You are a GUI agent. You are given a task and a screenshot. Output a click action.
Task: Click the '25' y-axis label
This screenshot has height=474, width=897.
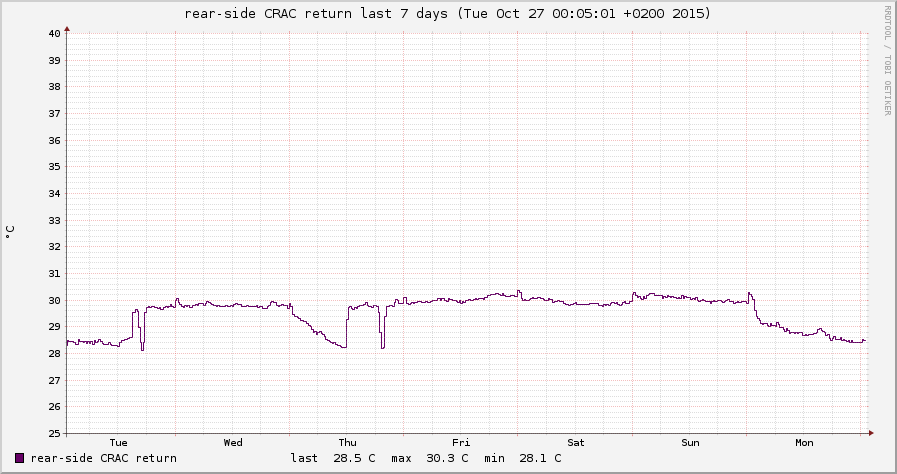(x=54, y=433)
